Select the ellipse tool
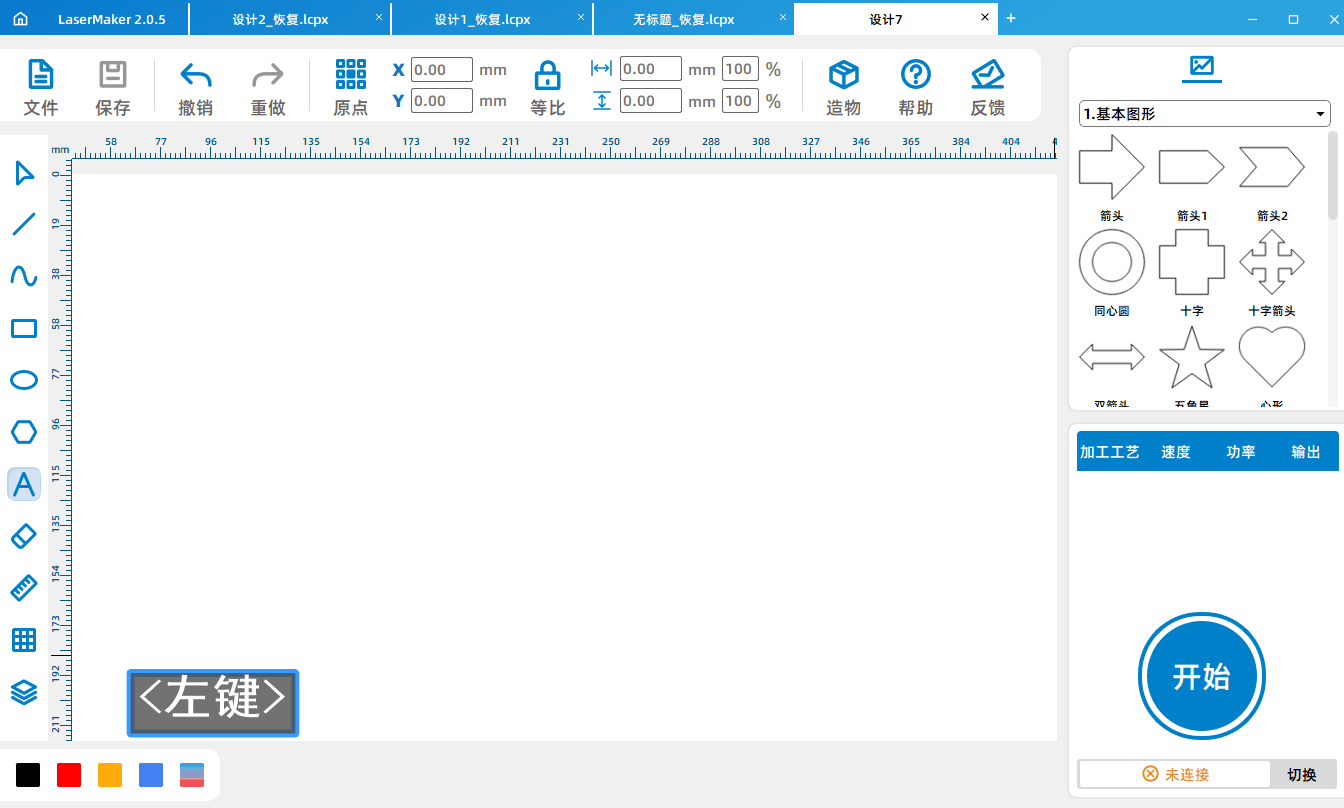This screenshot has height=808, width=1344. pyautogui.click(x=24, y=380)
